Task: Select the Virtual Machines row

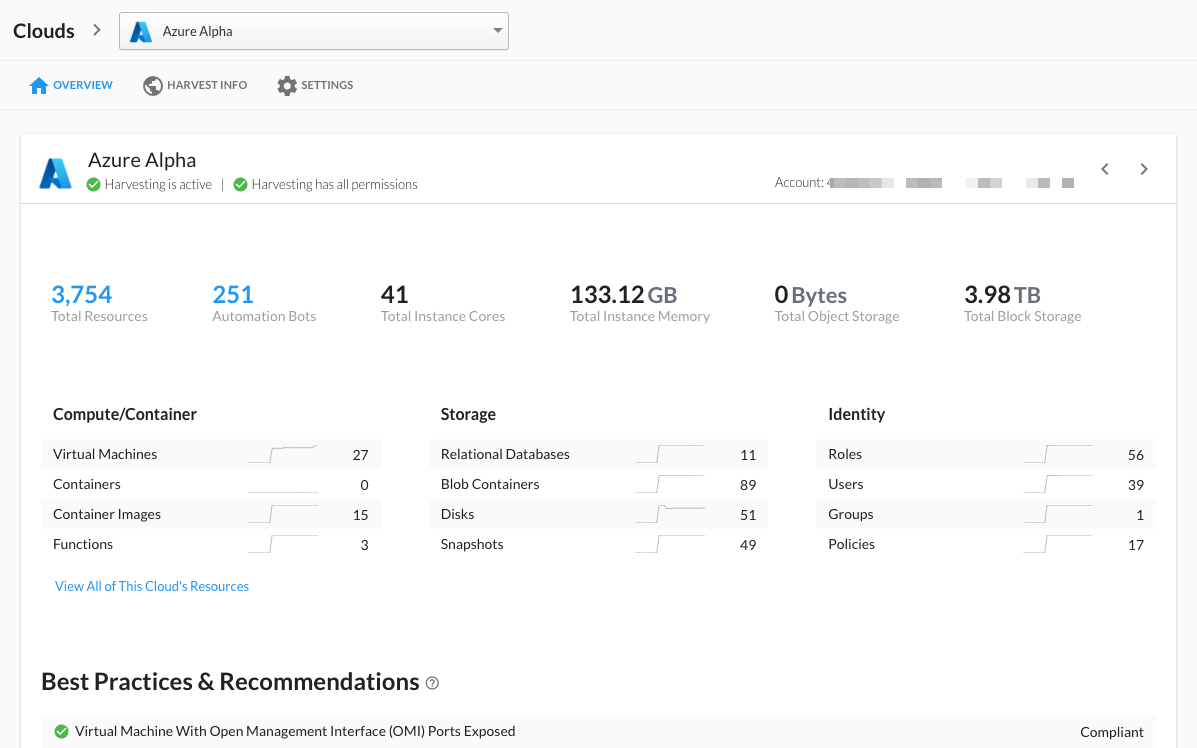Action: (211, 454)
